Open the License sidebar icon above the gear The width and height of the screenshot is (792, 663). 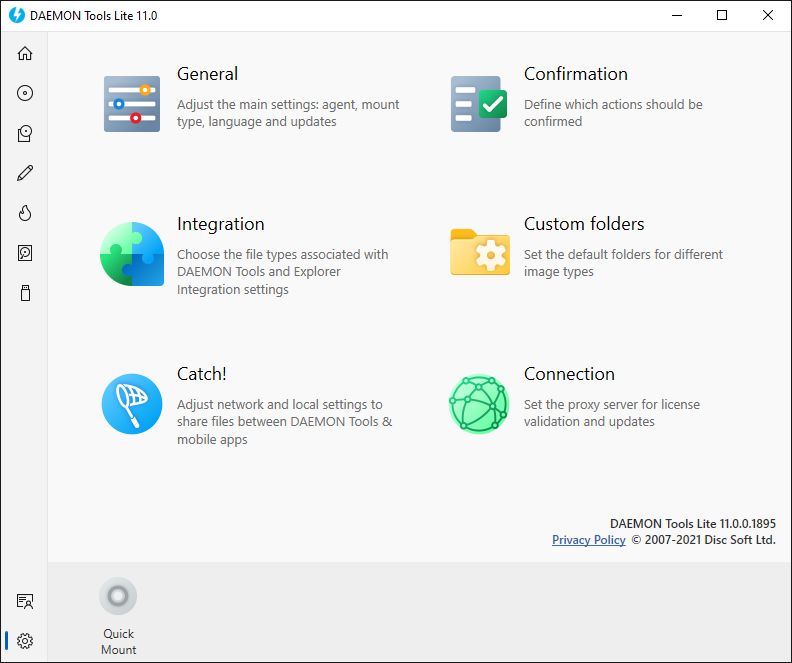coord(25,601)
